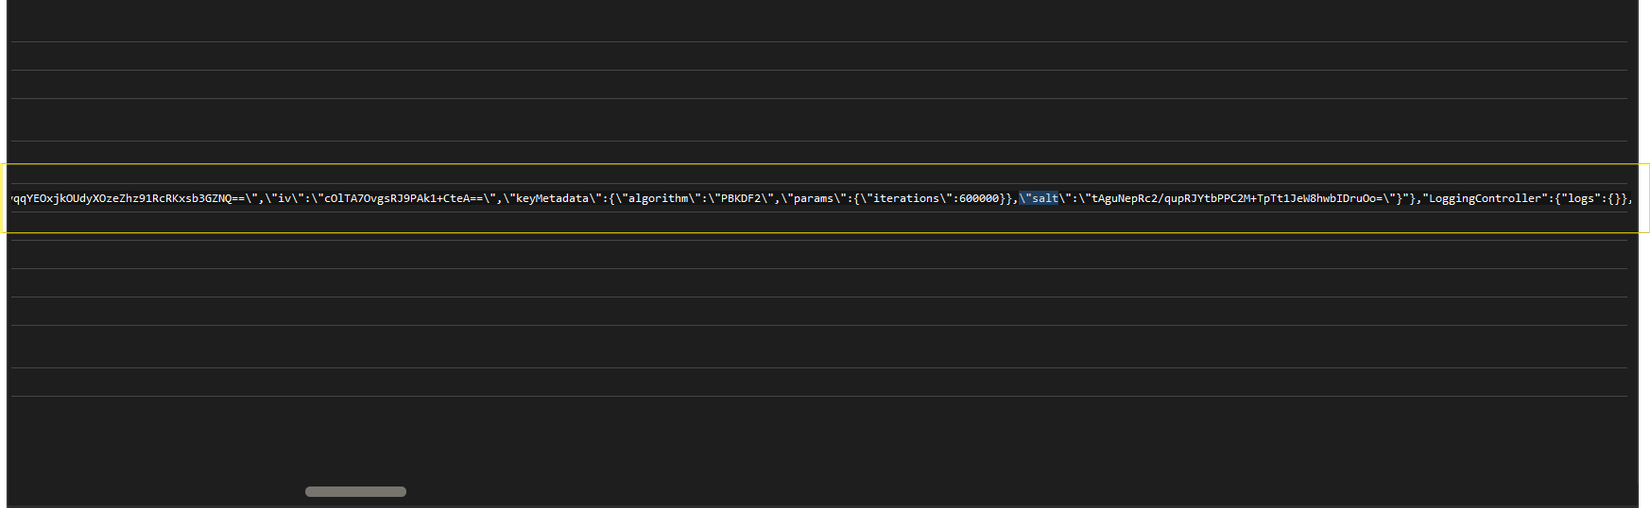Click the empty row just above the yellow-outlined row
The image size is (1650, 508).
pyautogui.click(x=800, y=152)
